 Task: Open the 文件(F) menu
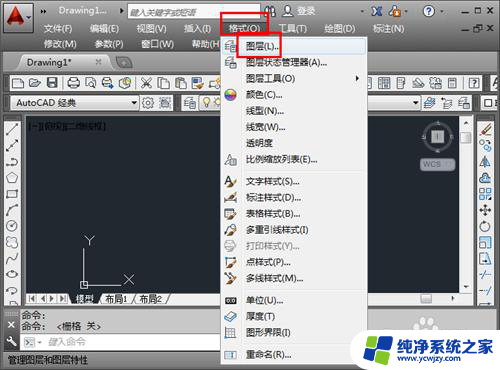click(58, 29)
